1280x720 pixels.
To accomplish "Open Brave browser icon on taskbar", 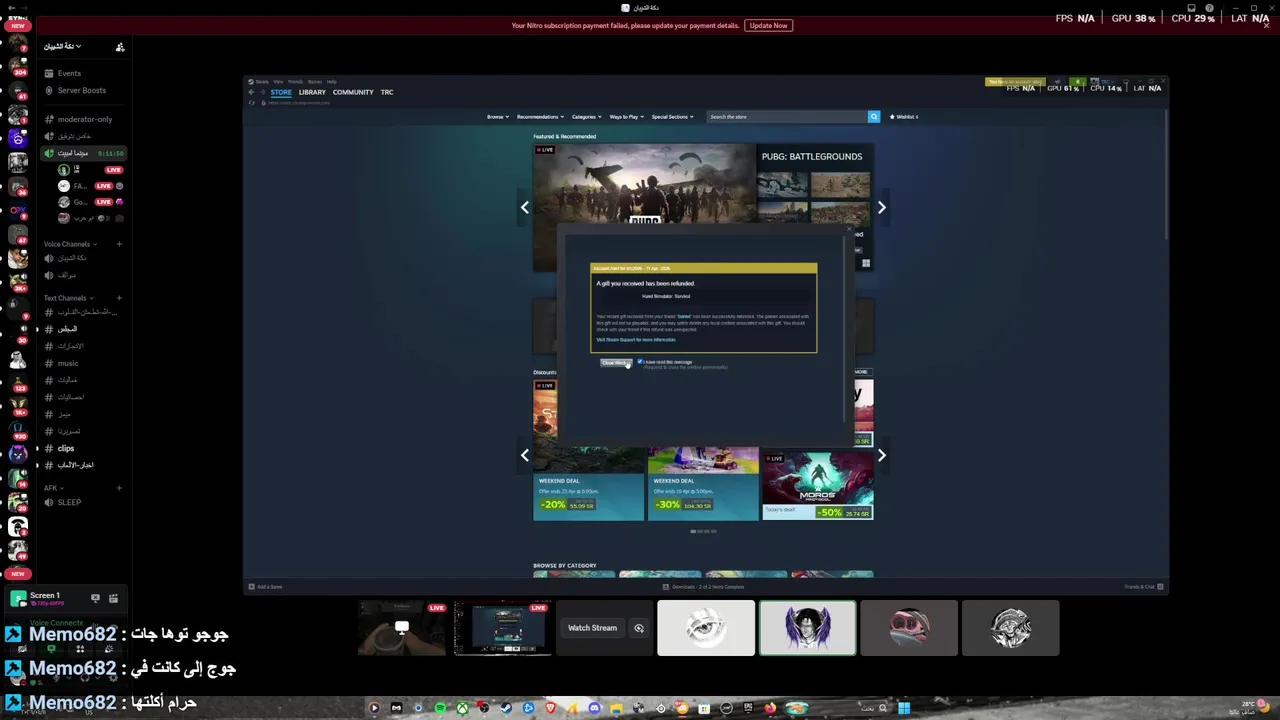I will 550,708.
